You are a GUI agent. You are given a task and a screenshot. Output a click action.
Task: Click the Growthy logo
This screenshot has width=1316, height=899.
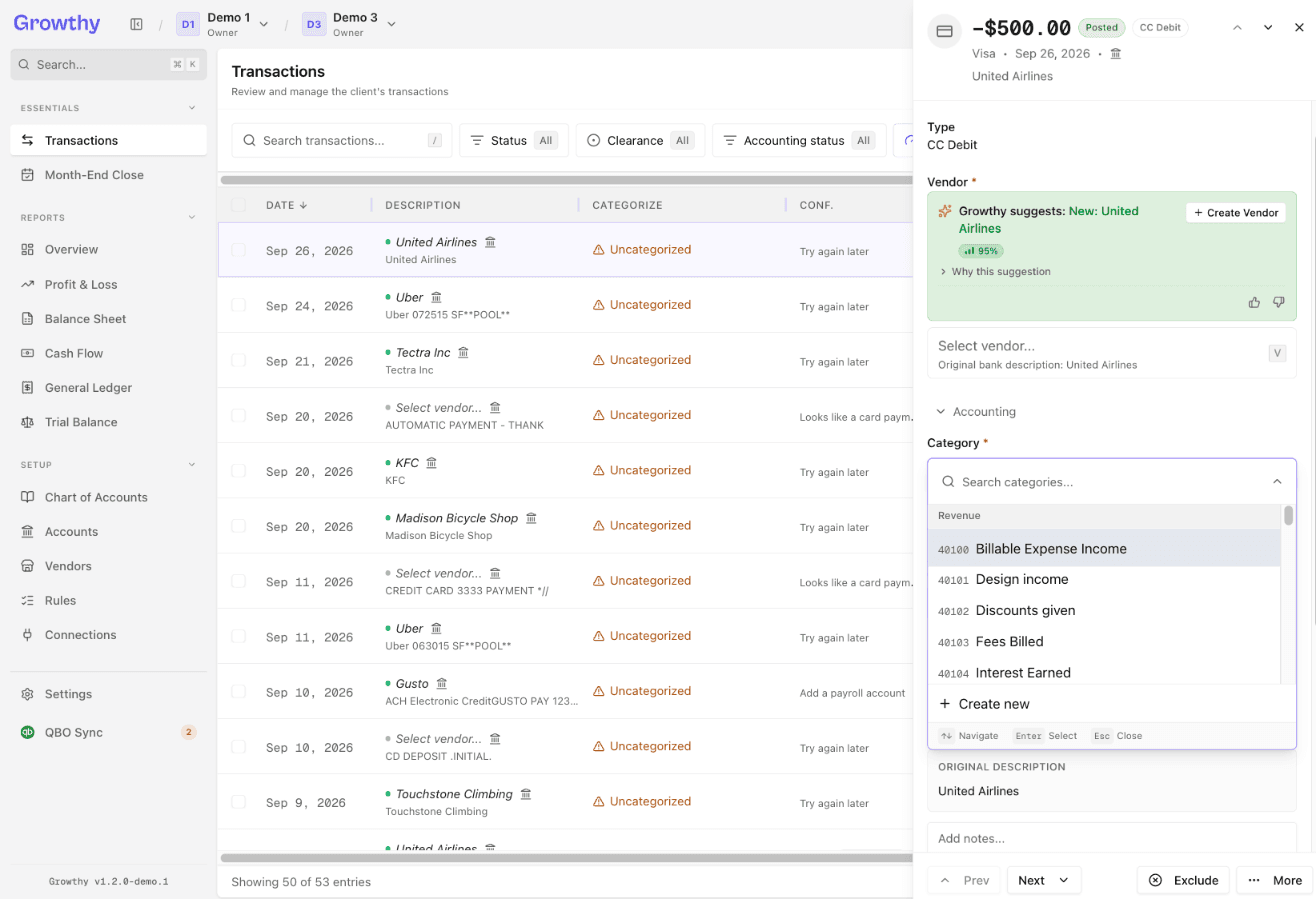57,23
